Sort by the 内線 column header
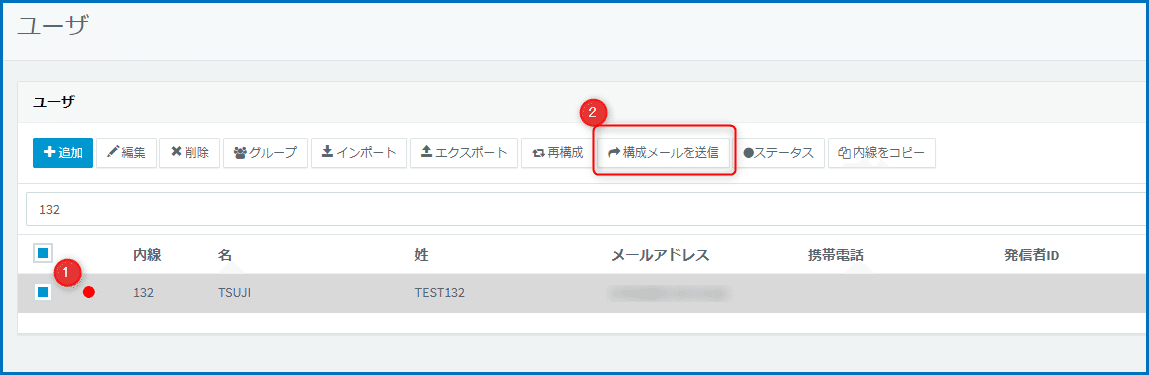This screenshot has height=375, width=1149. 147,255
